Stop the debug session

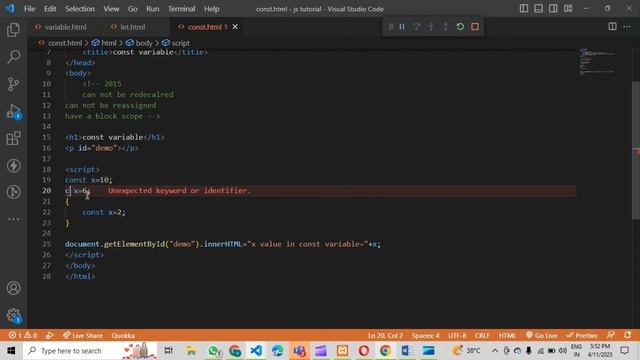(x=475, y=27)
